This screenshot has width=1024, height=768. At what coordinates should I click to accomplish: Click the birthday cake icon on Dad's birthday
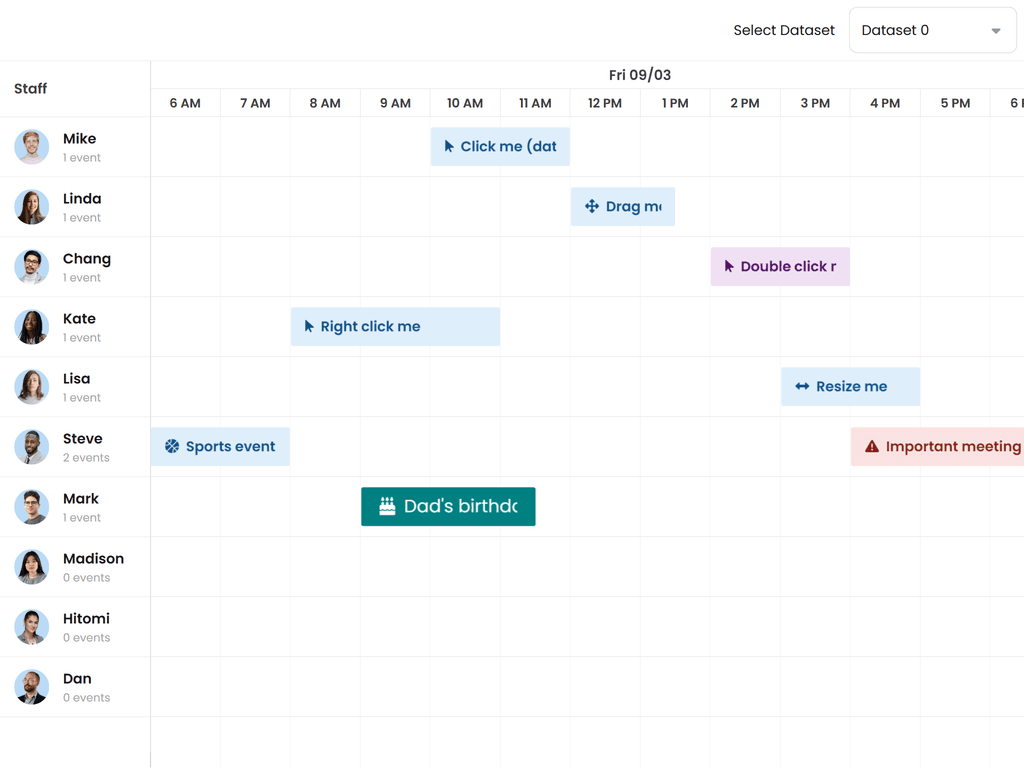pos(387,506)
